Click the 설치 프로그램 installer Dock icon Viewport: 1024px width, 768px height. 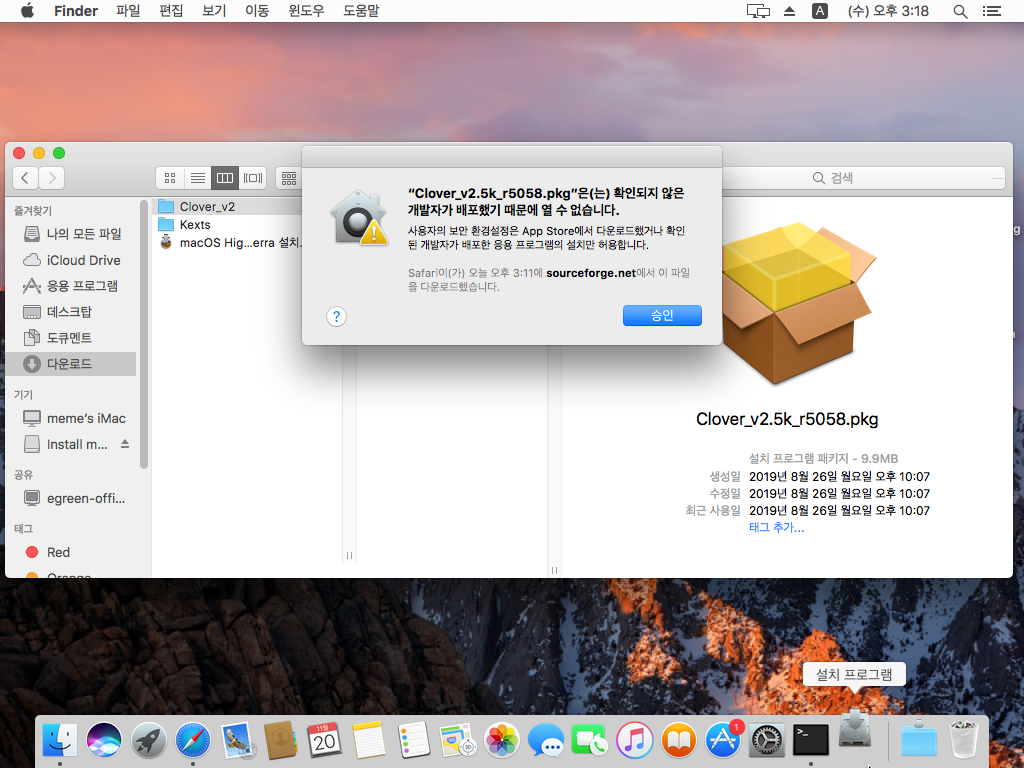[x=855, y=729]
